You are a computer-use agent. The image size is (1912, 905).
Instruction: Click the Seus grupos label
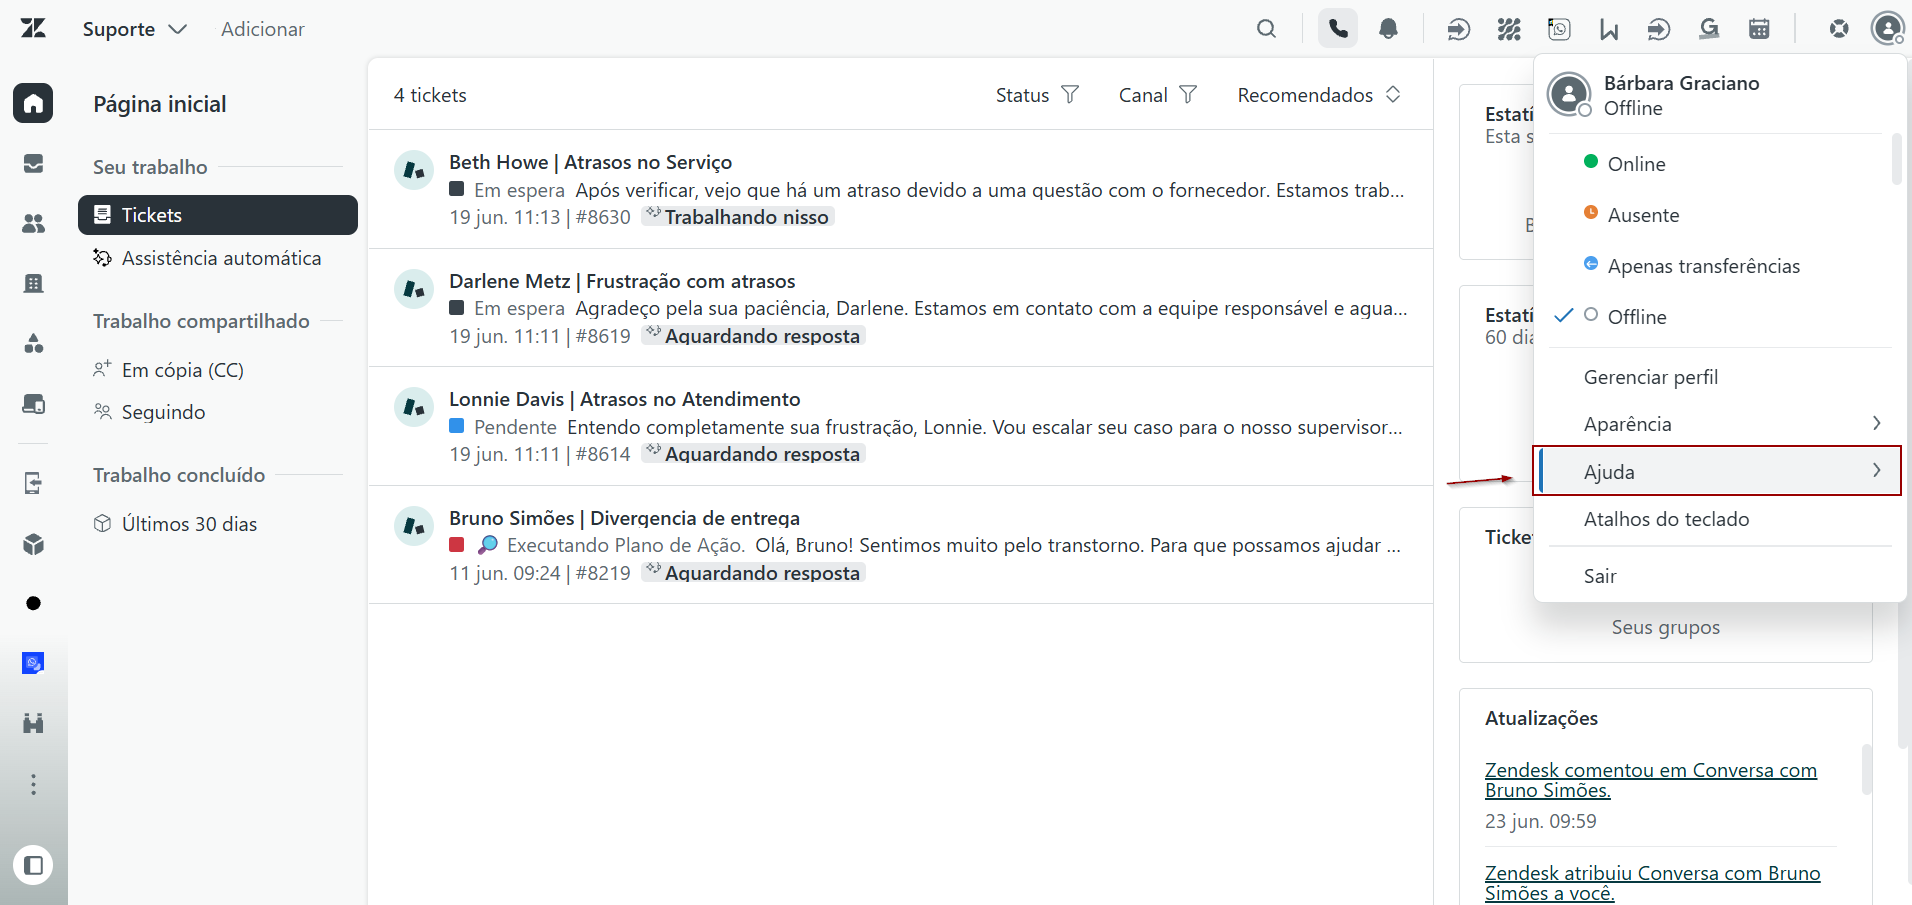1666,627
